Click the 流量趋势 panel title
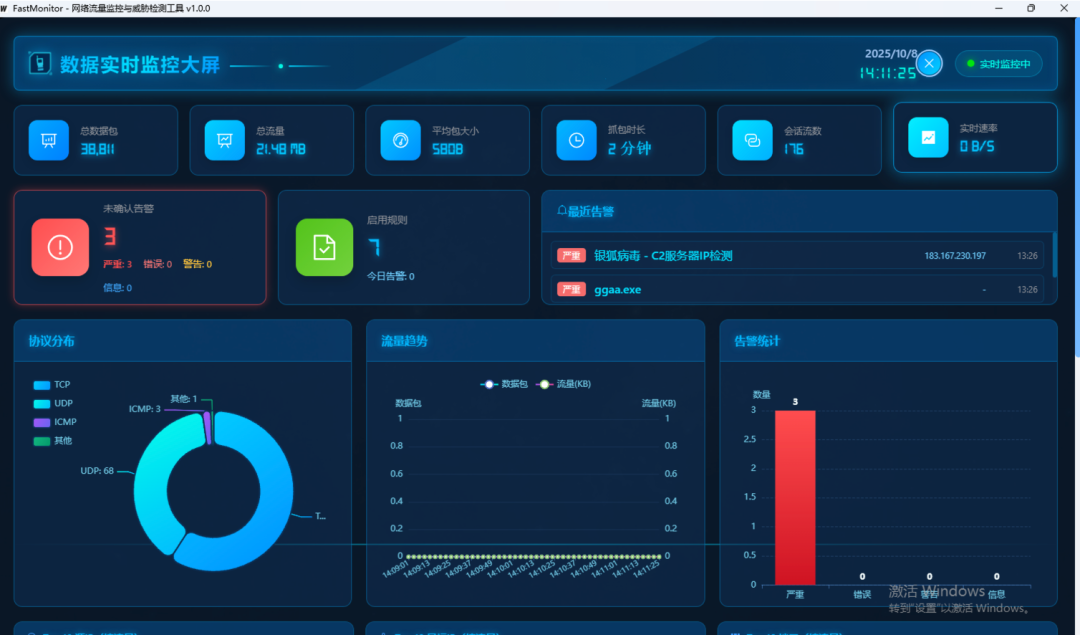Image resolution: width=1080 pixels, height=635 pixels. point(404,341)
